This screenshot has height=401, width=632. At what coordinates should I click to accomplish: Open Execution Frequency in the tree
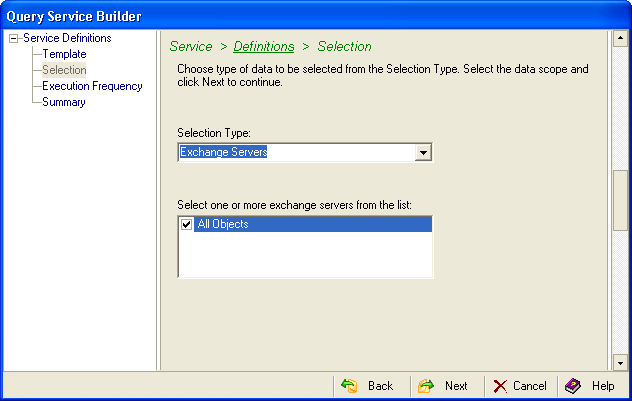tap(92, 86)
